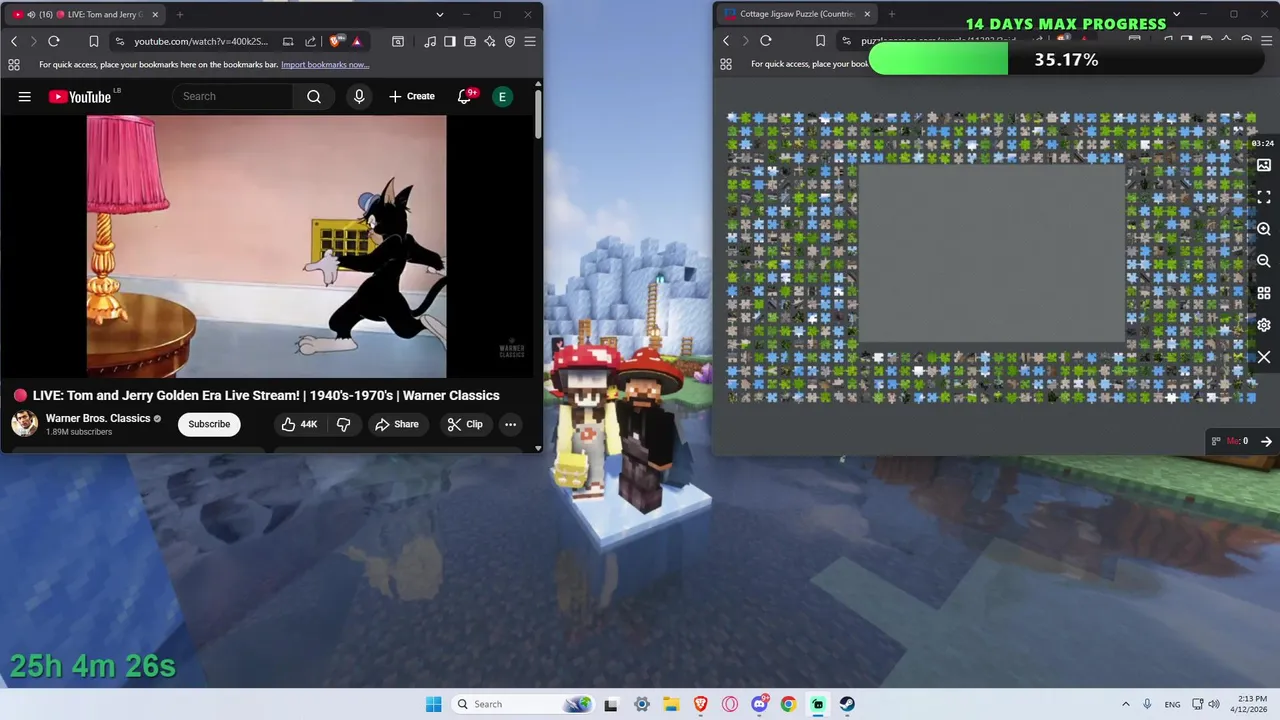Open site settings icon in YouTube address bar
The image size is (1280, 720).
tap(120, 41)
